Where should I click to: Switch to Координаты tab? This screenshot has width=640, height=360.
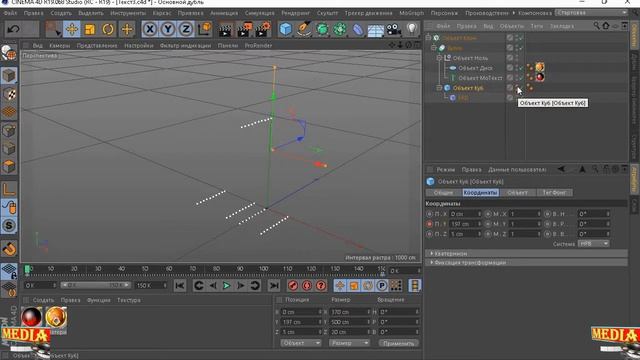(x=480, y=193)
